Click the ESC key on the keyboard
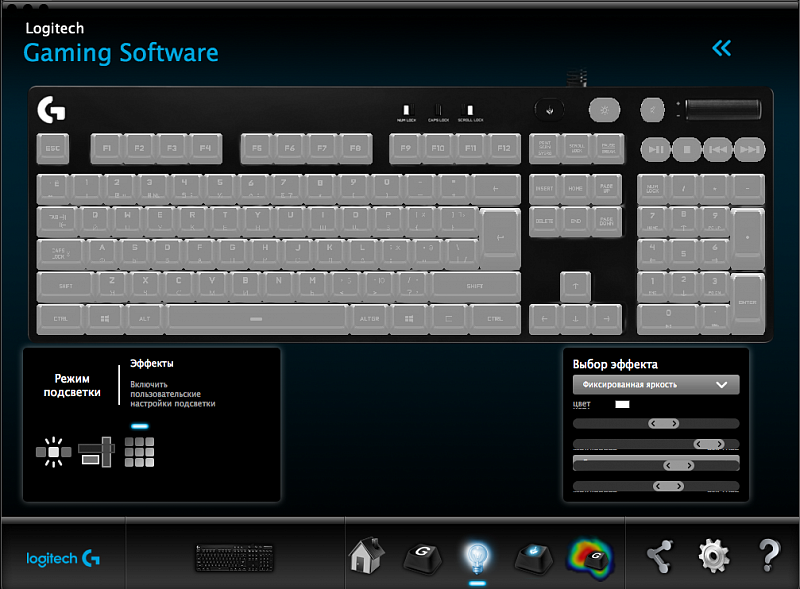 click(53, 149)
